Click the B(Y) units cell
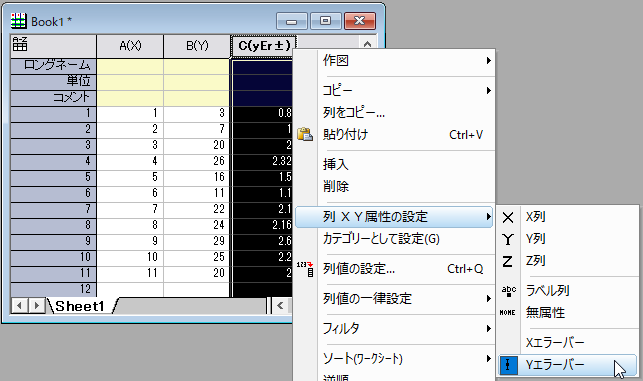The height and width of the screenshot is (381, 643). 197,81
